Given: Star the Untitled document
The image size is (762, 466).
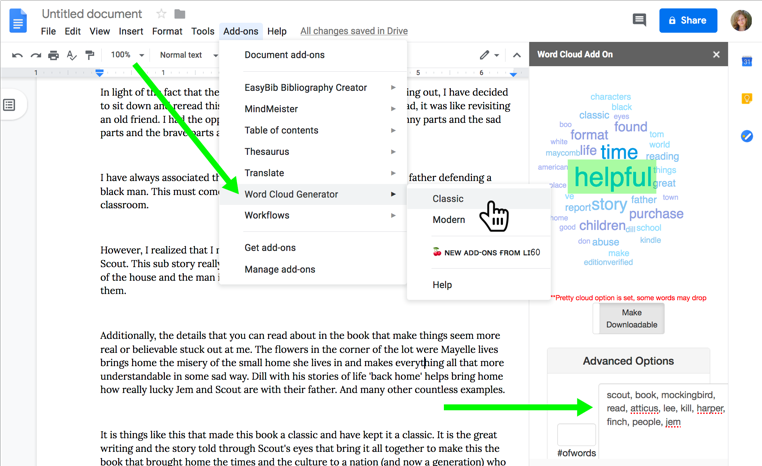Looking at the screenshot, I should (x=161, y=14).
